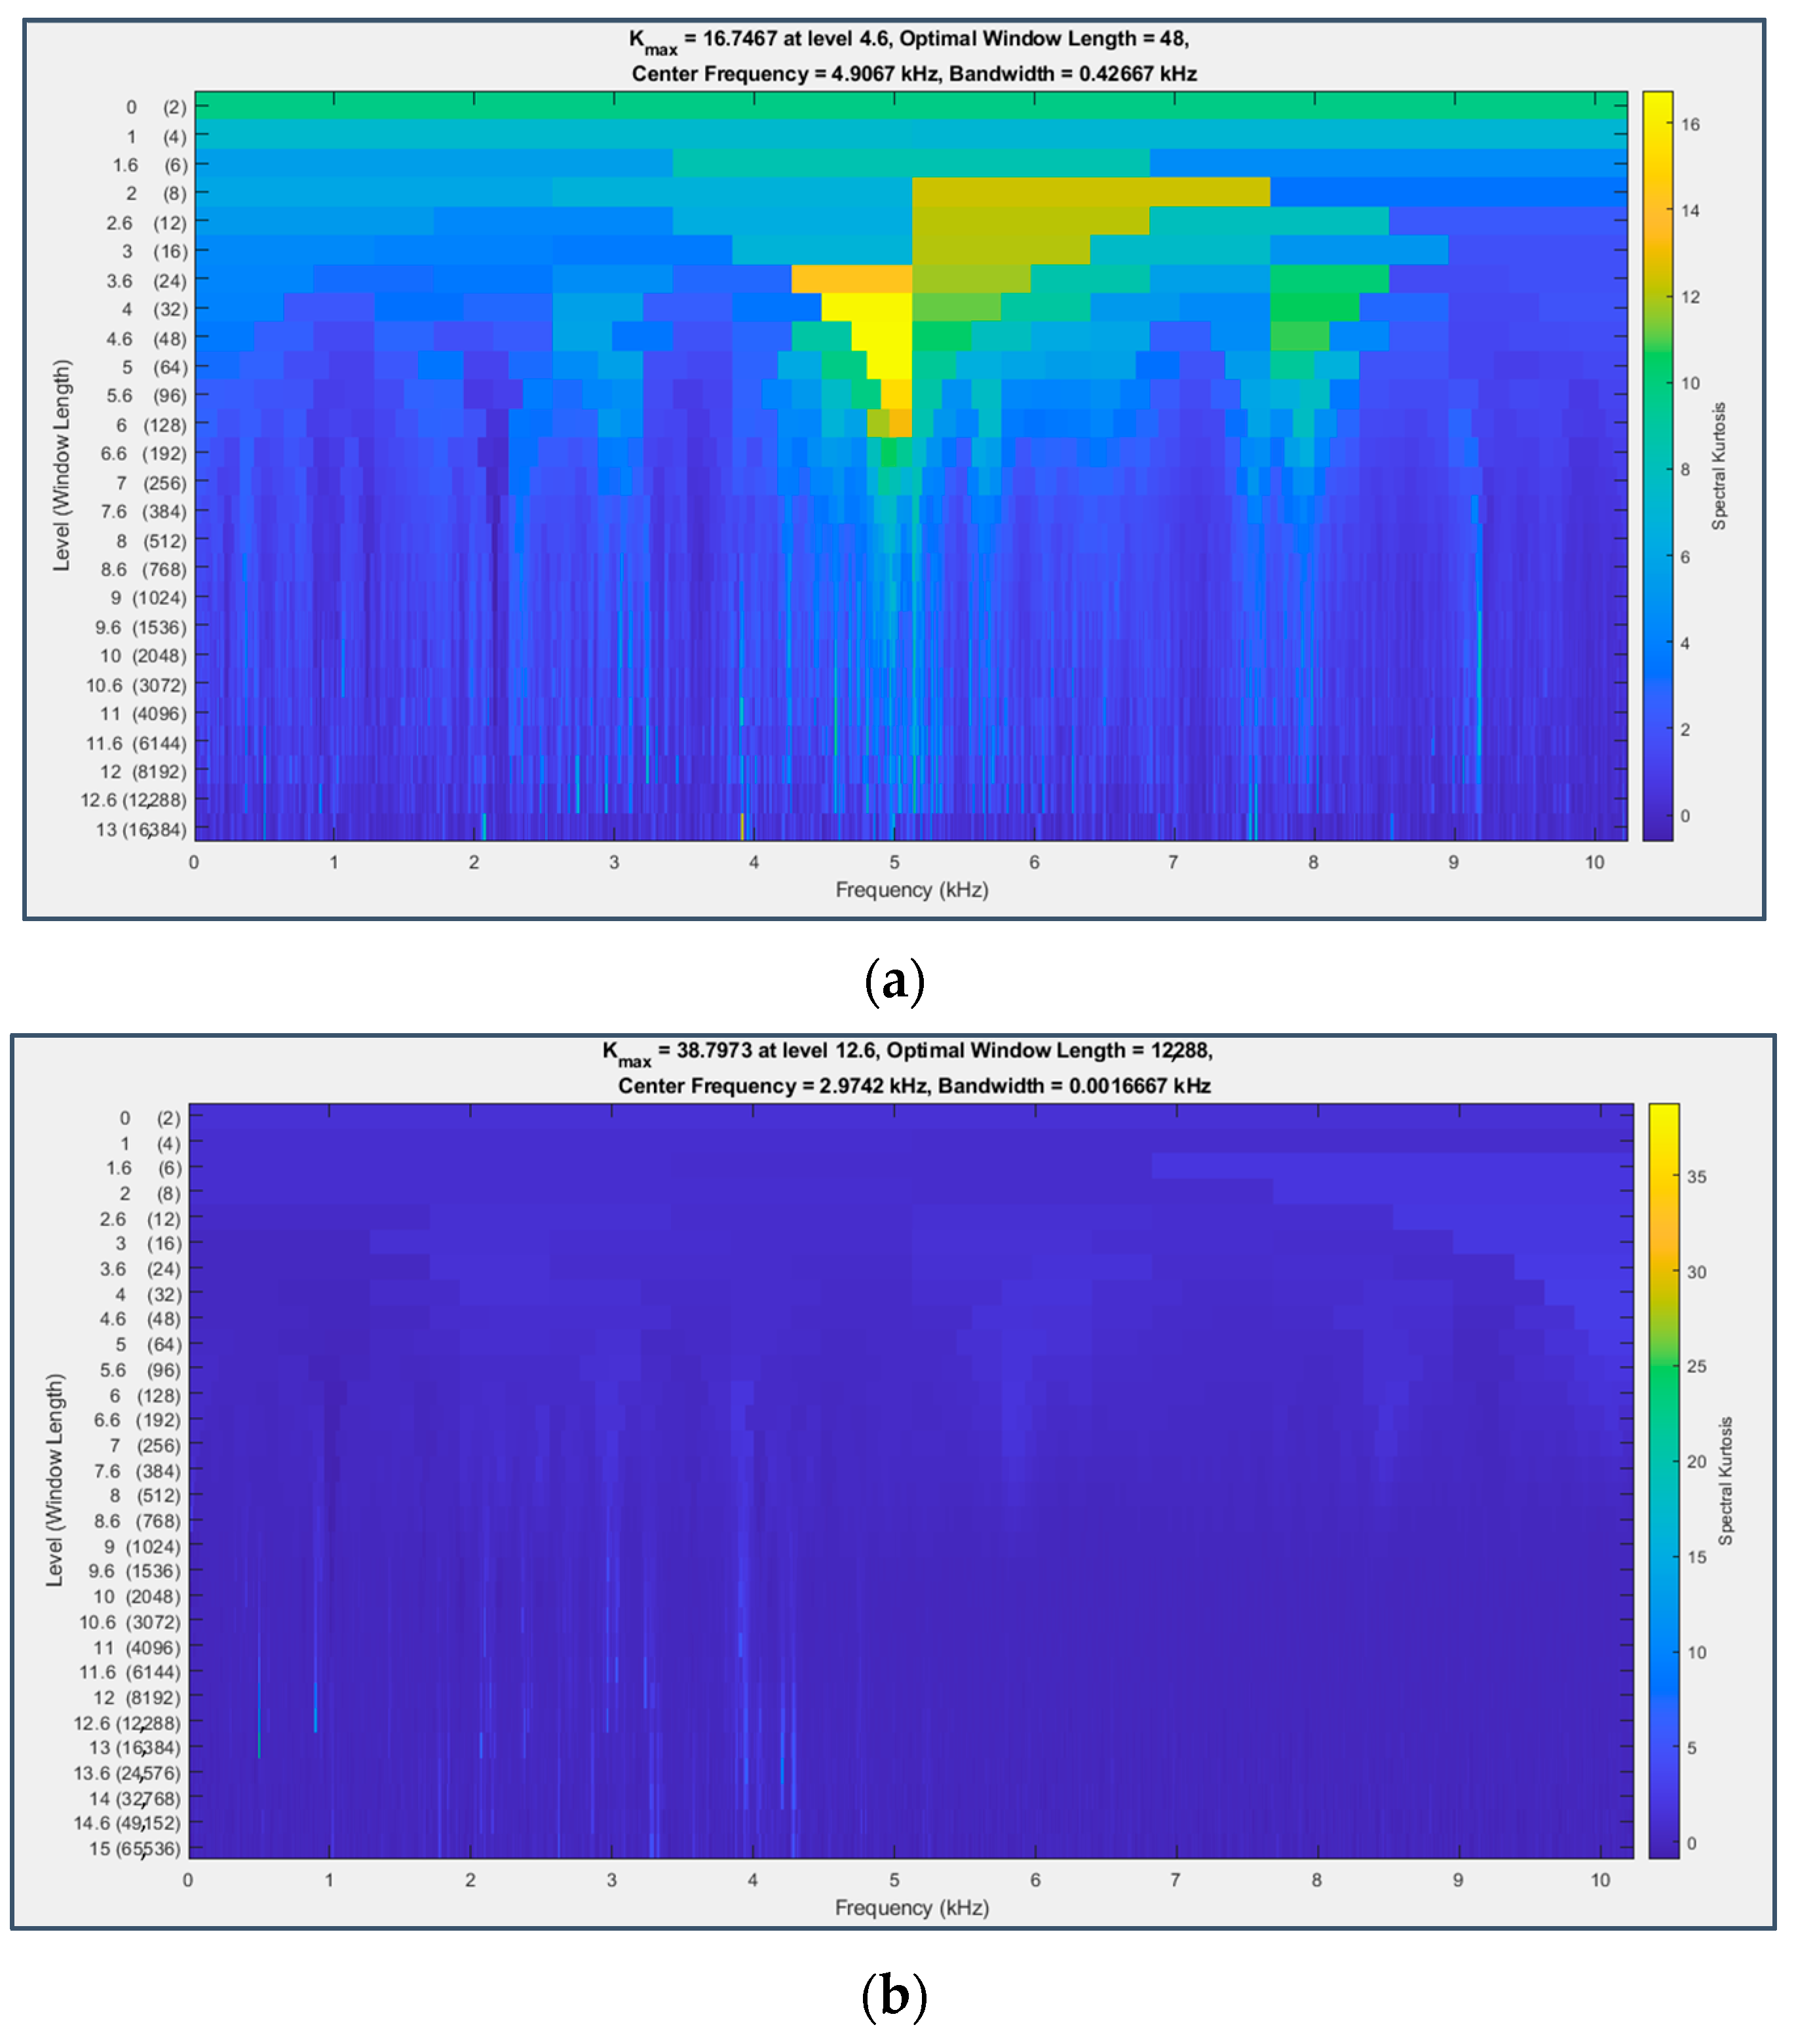Click the Spectral Kurtosis label beside bottom colorbar
This screenshot has width=1796, height=2044.
[1725, 1480]
